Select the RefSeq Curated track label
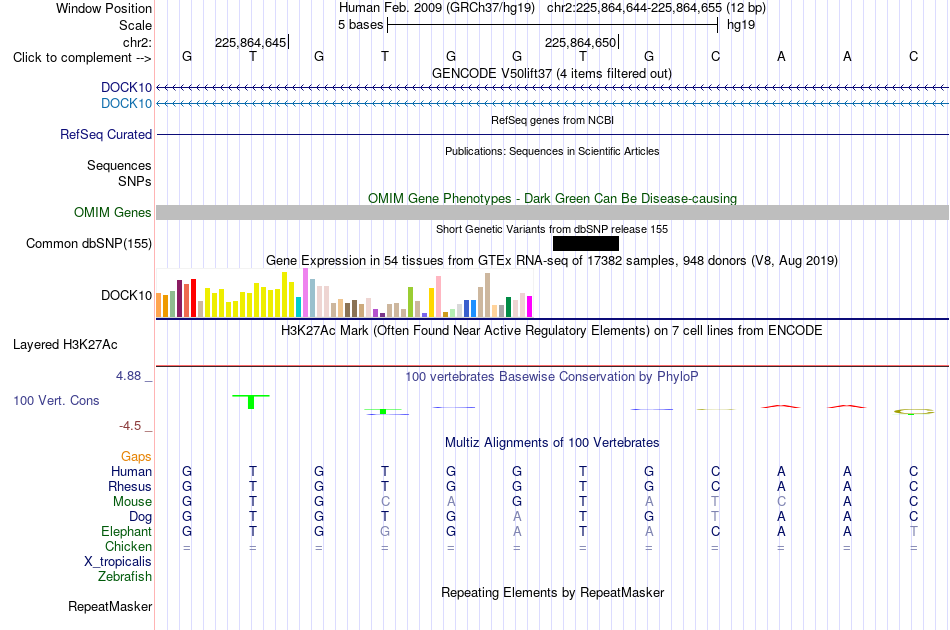The image size is (950, 630). (105, 134)
